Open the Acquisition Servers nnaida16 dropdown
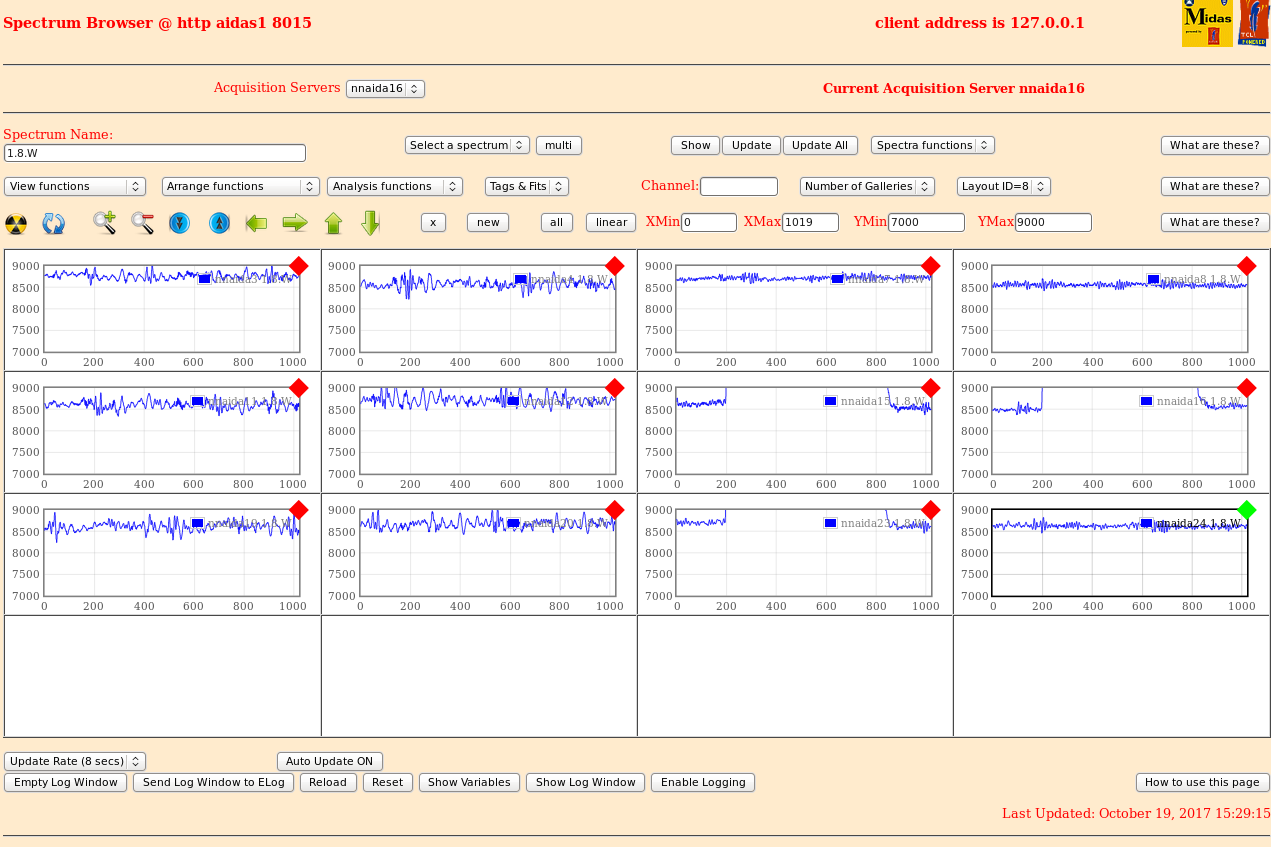This screenshot has width=1271, height=847. [385, 89]
